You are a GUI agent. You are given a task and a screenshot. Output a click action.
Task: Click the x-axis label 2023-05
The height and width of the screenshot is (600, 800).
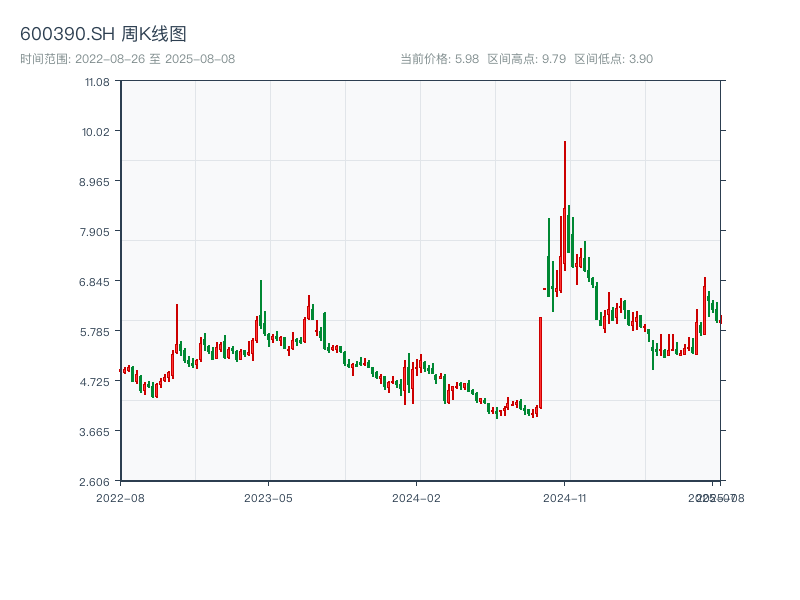click(x=268, y=498)
